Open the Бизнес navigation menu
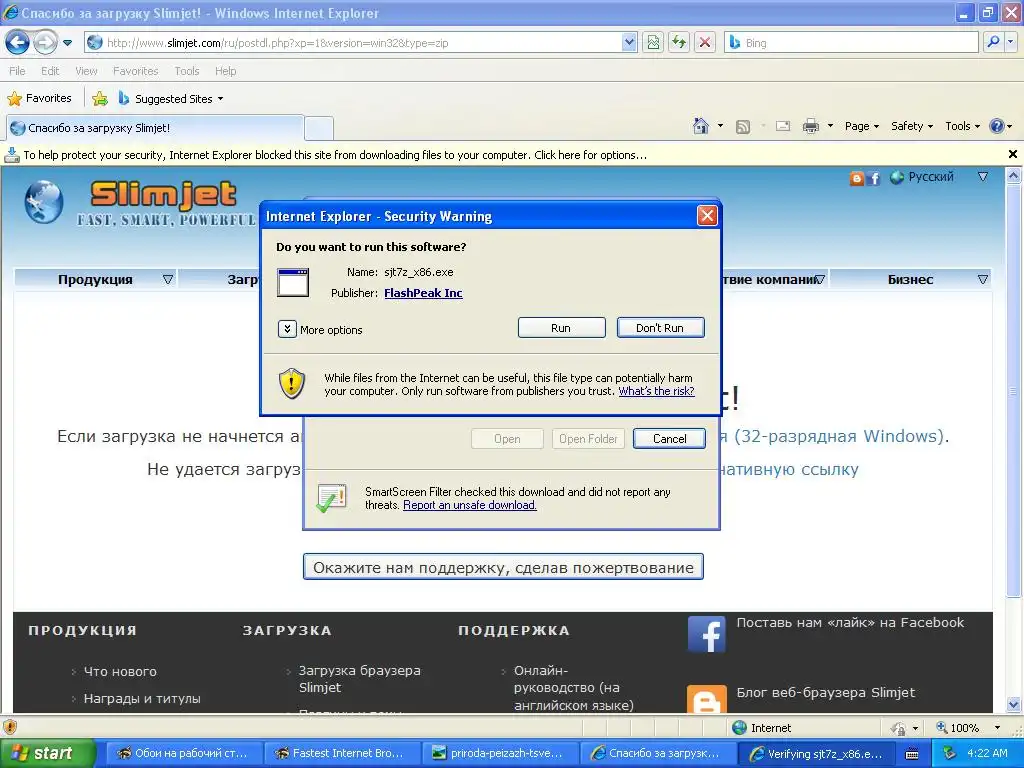This screenshot has height=768, width=1024. coord(910,280)
